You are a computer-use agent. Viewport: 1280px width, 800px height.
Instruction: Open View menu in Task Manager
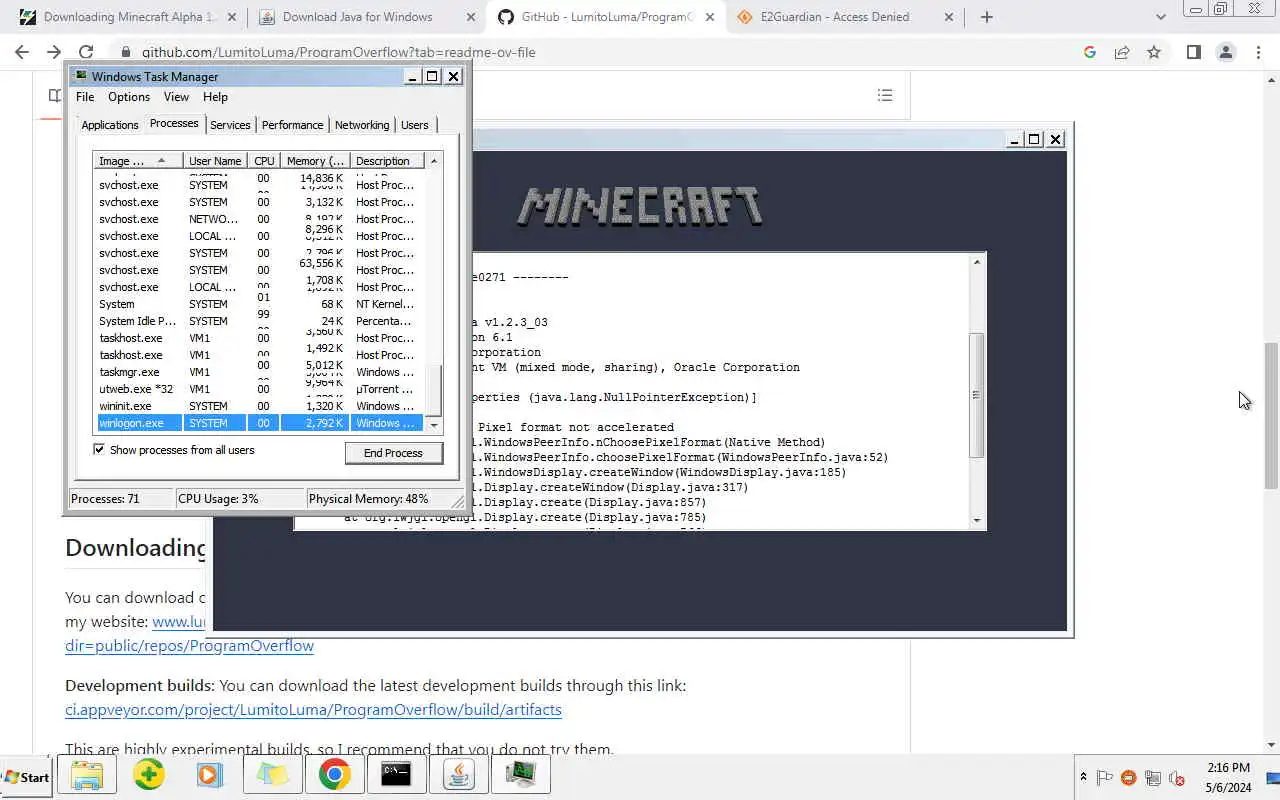[176, 97]
